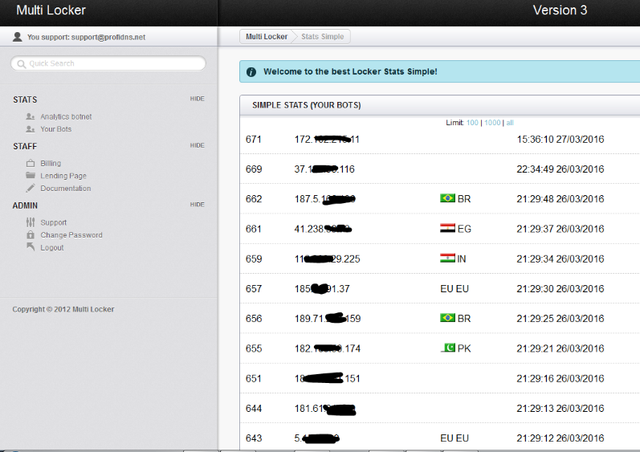Click the Documentation pencil icon
Viewport: 640px width, 452px height.
(x=30, y=188)
